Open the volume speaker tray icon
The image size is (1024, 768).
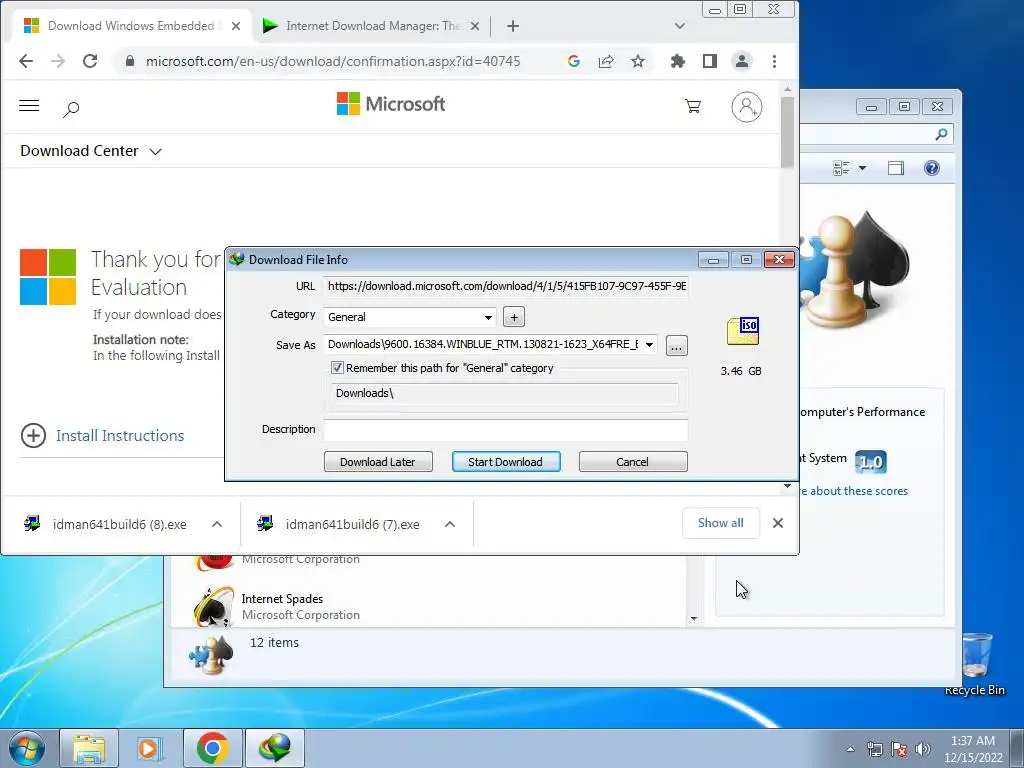[x=923, y=749]
